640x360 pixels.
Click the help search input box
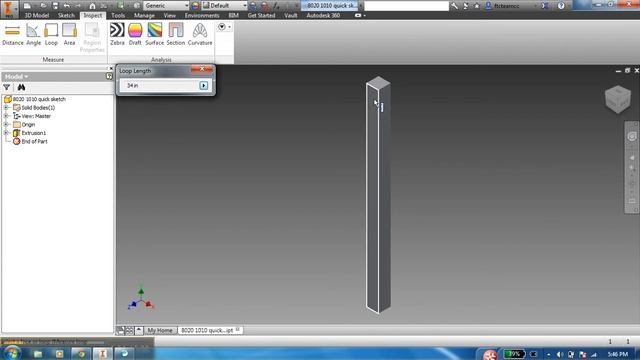tap(406, 6)
